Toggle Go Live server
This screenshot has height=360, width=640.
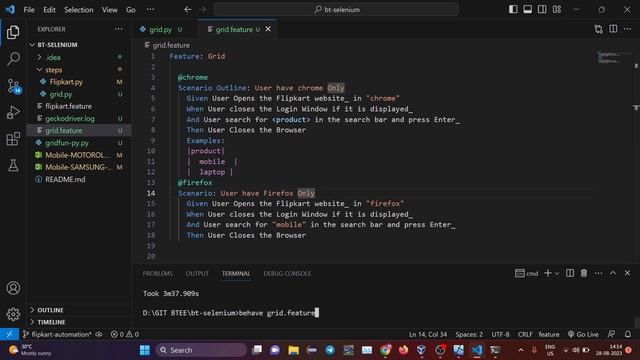coord(583,334)
